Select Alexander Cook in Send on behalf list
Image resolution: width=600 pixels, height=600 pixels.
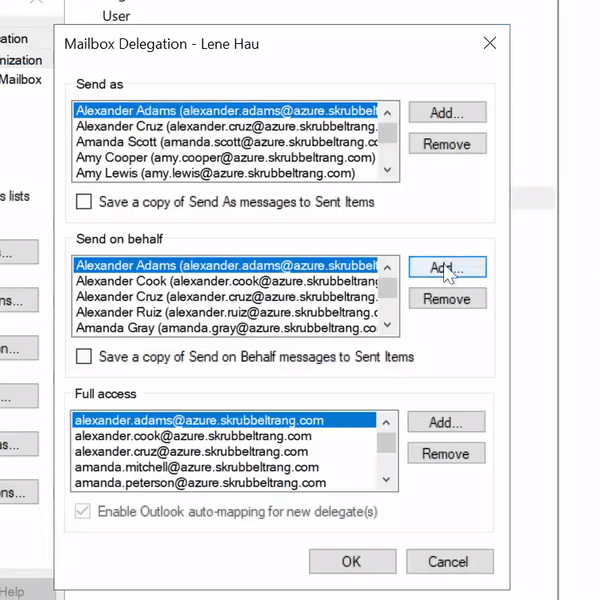226,281
